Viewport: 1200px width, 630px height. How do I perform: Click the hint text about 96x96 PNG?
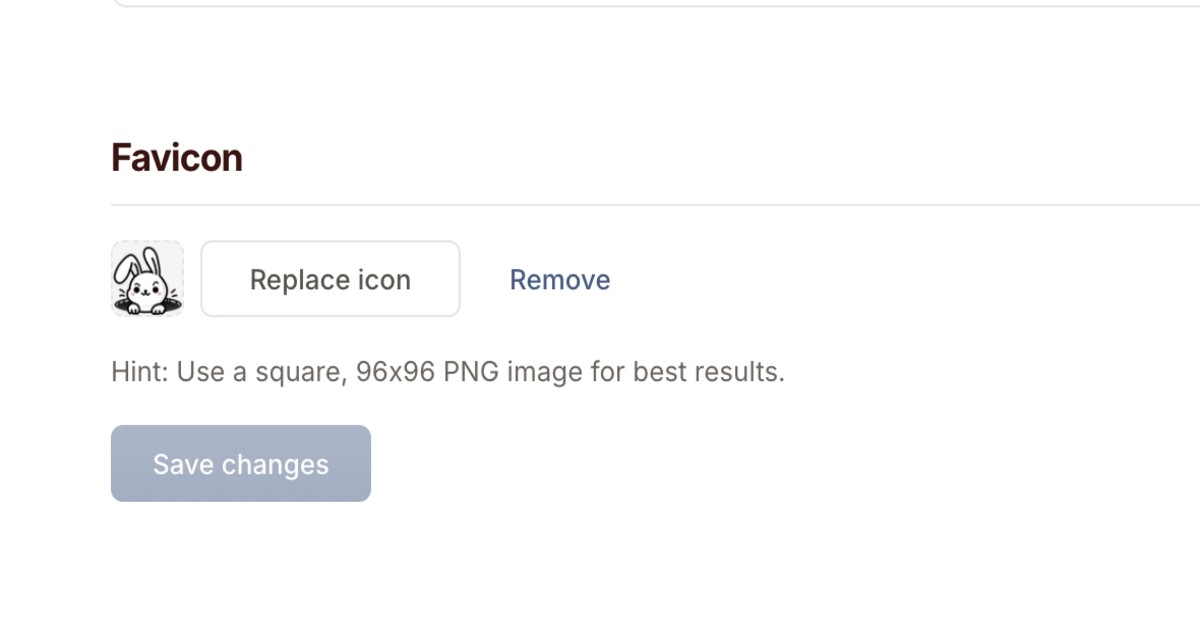click(447, 372)
